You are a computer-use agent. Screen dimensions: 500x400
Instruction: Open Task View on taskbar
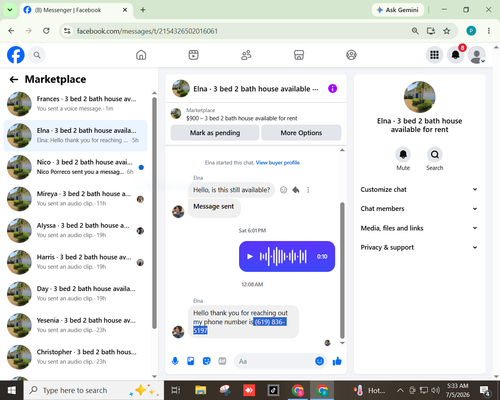(x=176, y=390)
